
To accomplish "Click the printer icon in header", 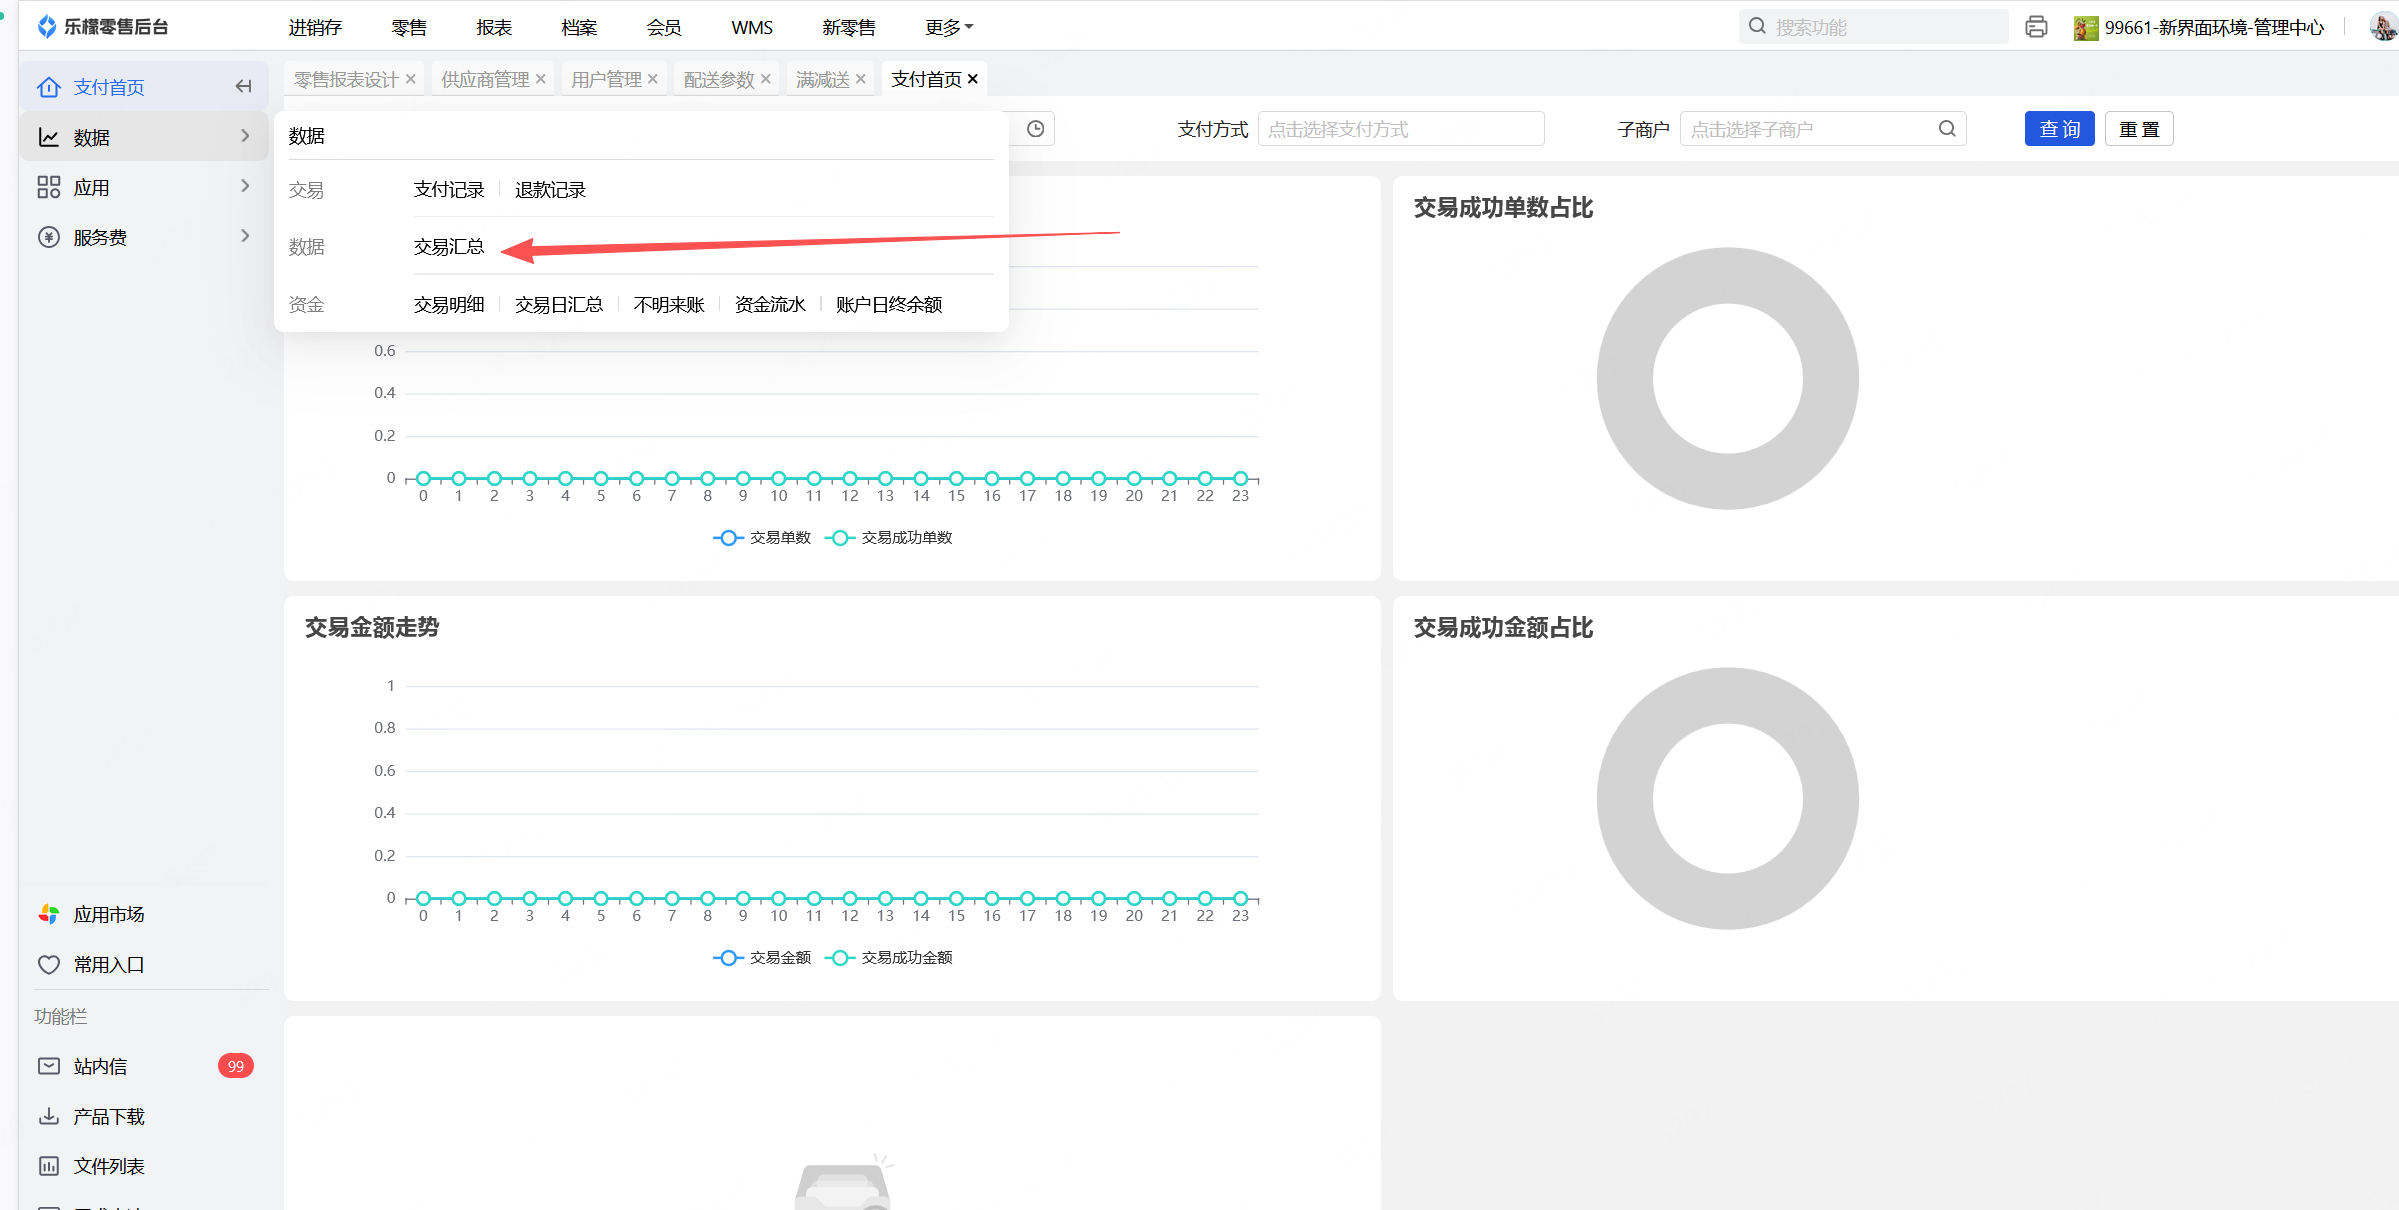I will click(2036, 27).
